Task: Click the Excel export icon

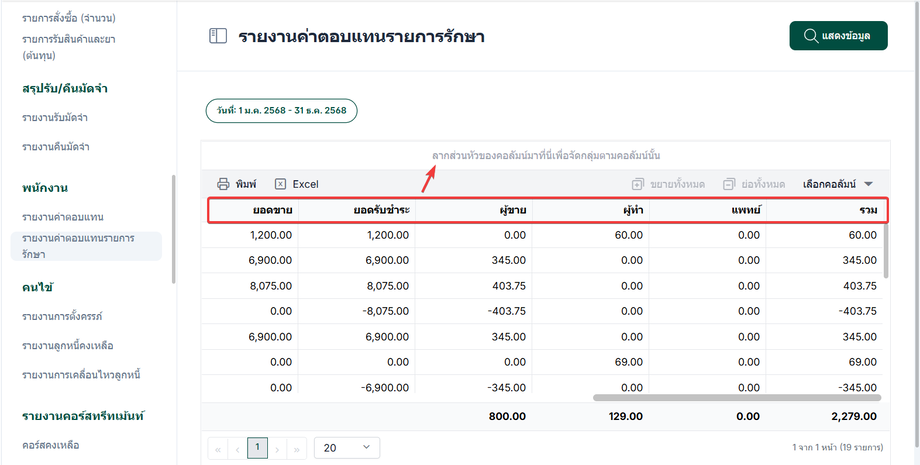Action: tap(281, 184)
